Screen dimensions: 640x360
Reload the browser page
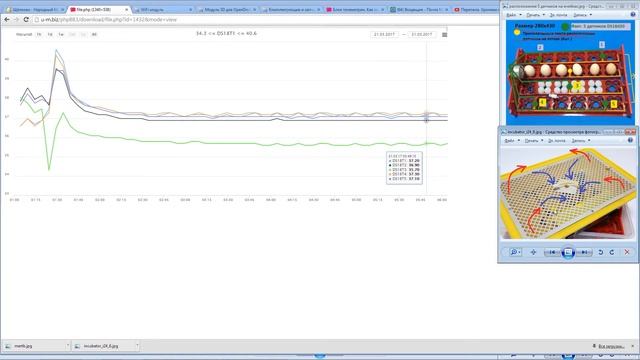click(26, 19)
